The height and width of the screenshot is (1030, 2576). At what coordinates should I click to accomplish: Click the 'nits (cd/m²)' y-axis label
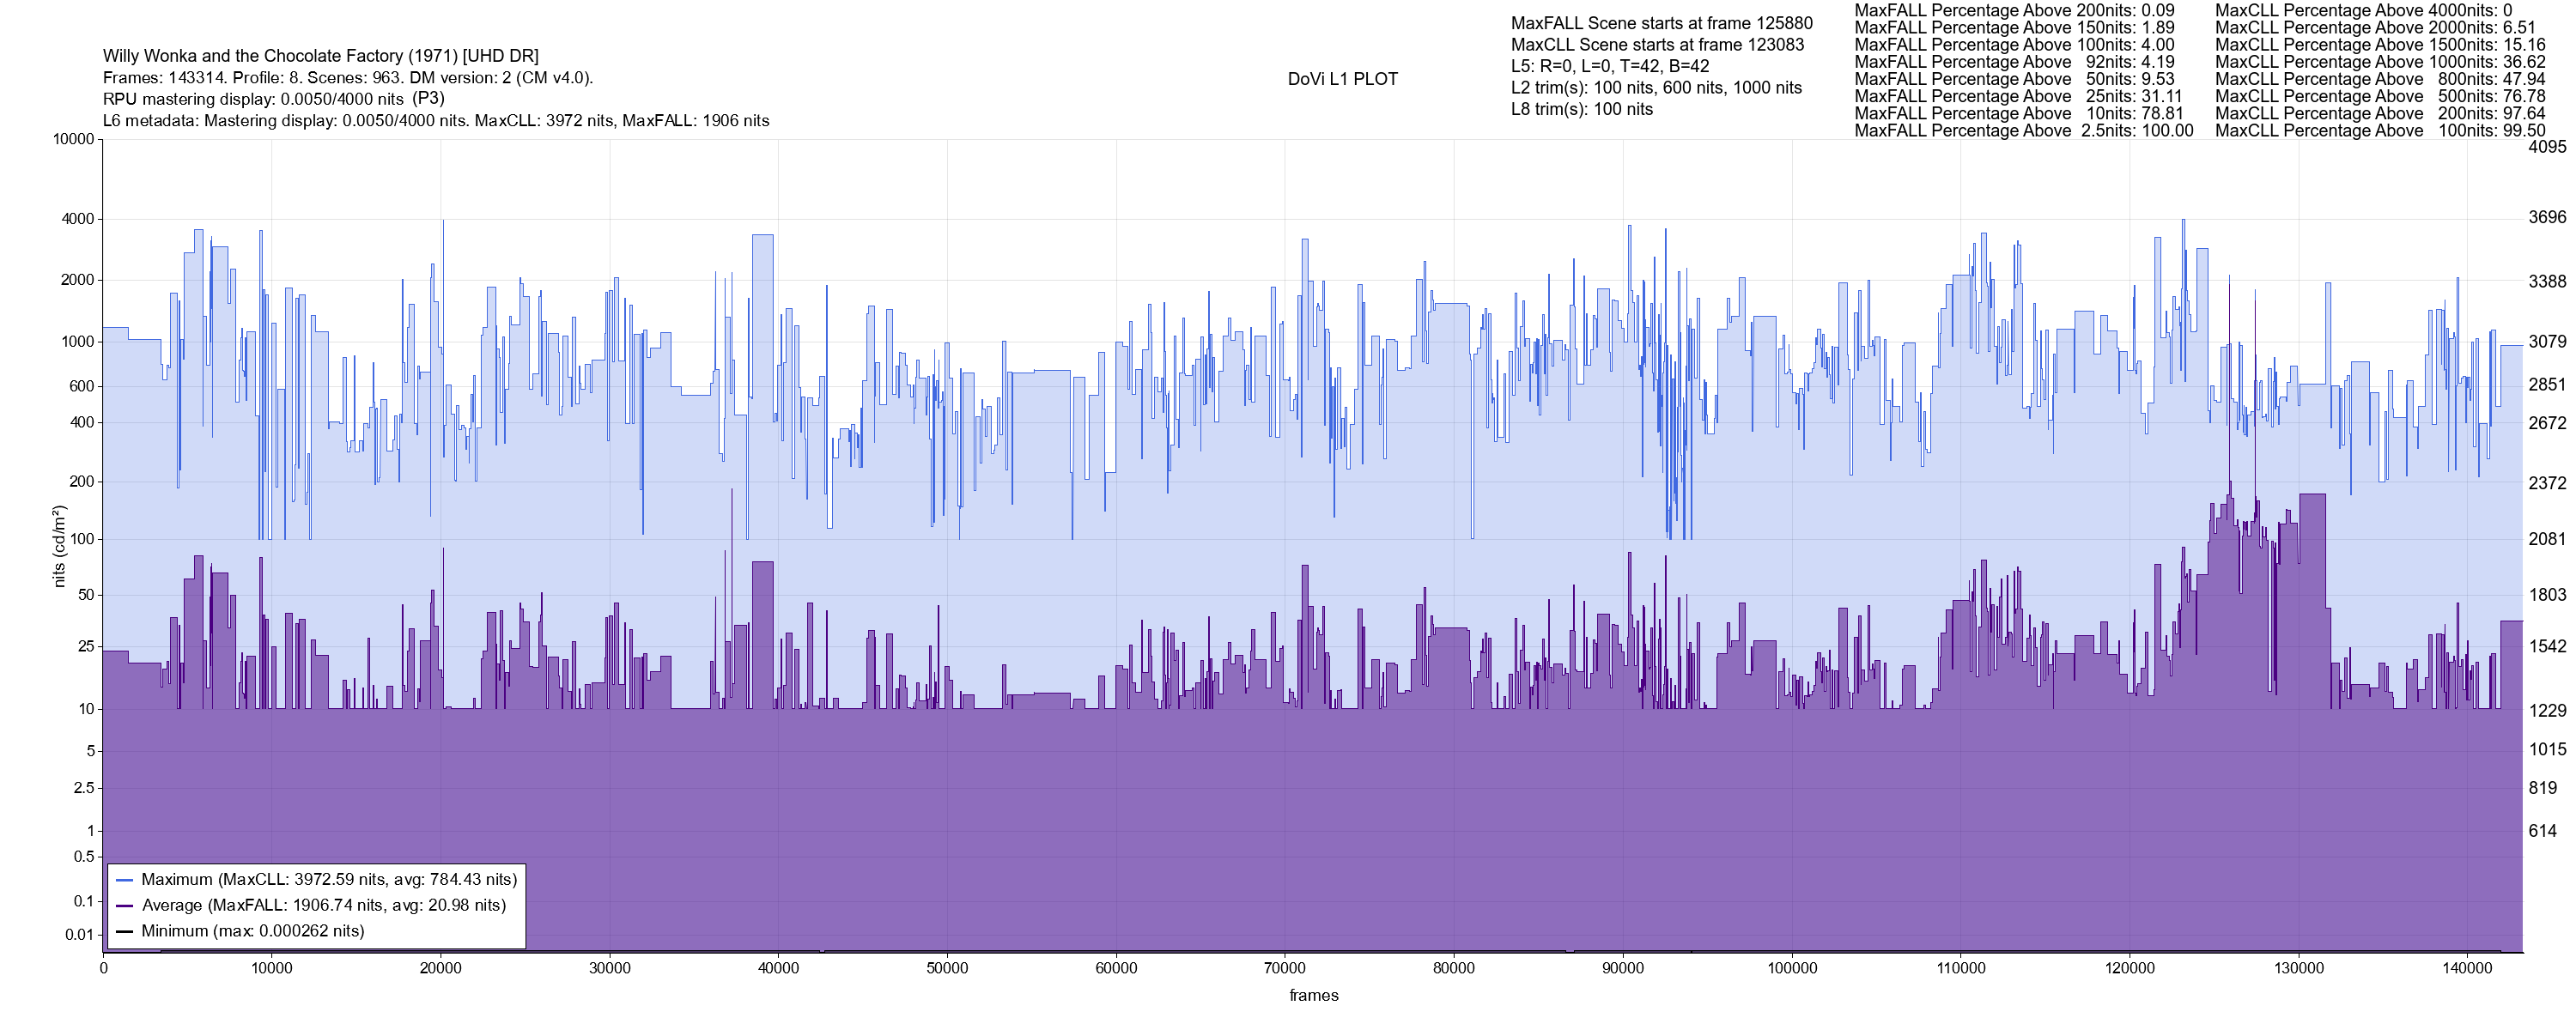click(x=60, y=546)
